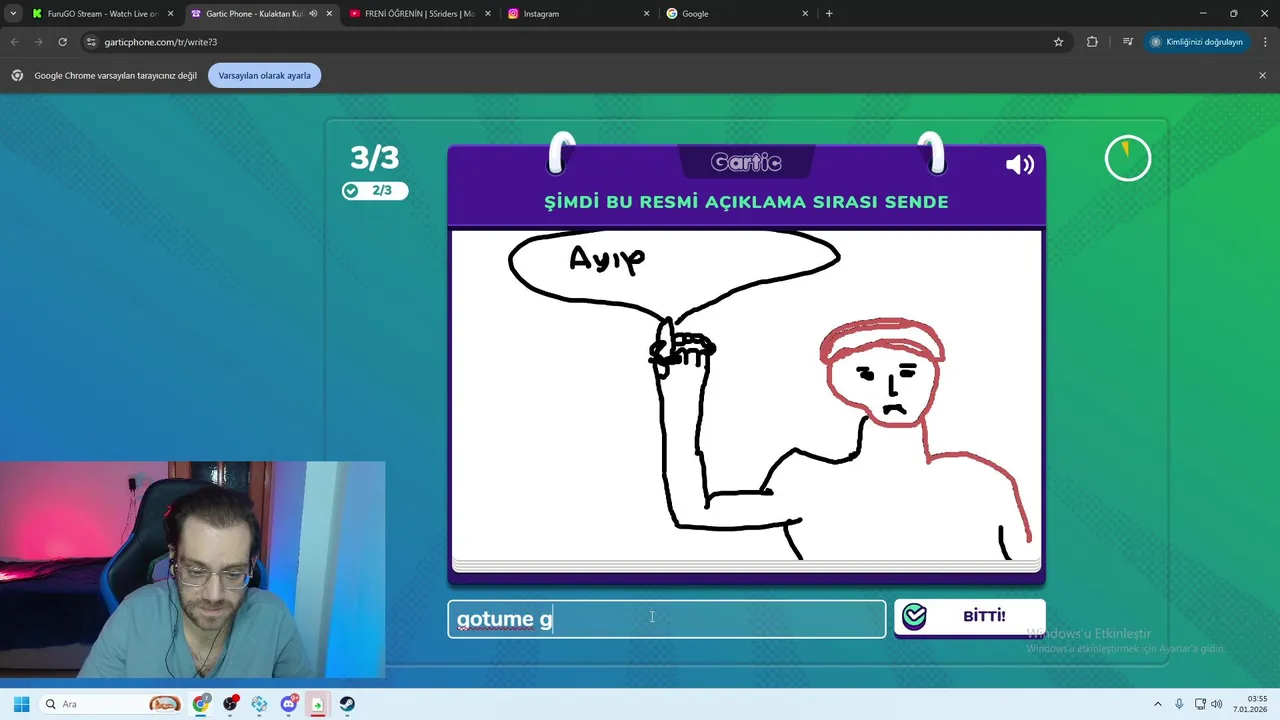Open the Windows Start menu
1280x720 pixels.
[21, 704]
